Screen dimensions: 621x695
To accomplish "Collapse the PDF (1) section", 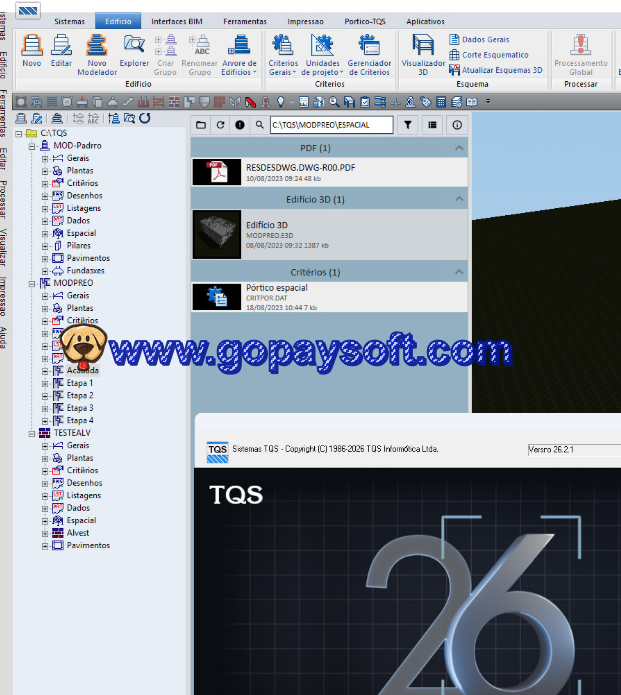I will 459,148.
